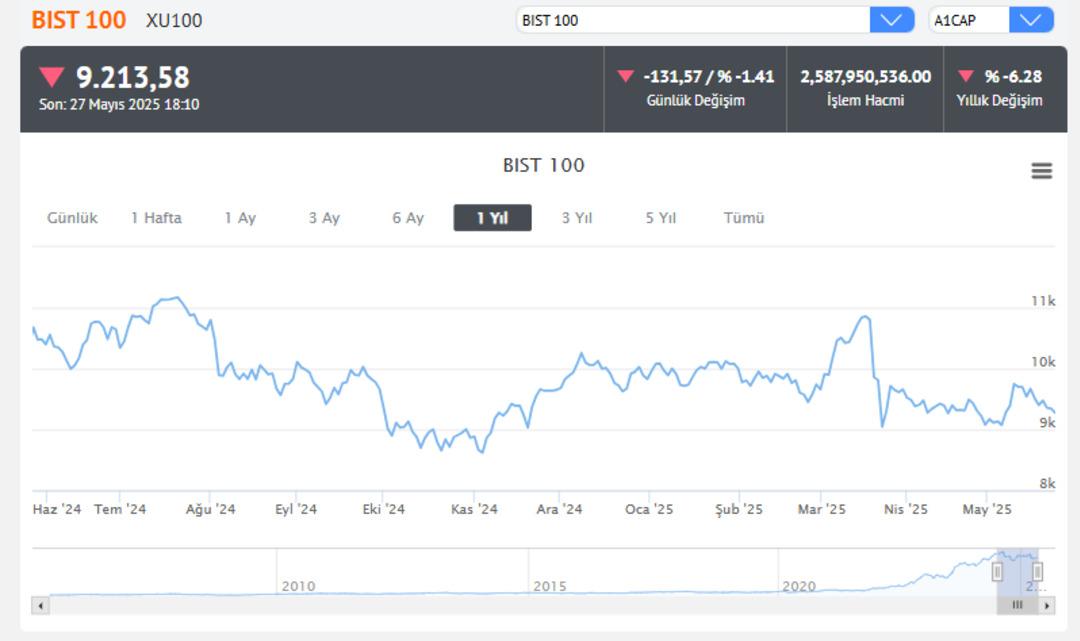Click the navigator left range handle
The height and width of the screenshot is (641, 1080).
997,571
